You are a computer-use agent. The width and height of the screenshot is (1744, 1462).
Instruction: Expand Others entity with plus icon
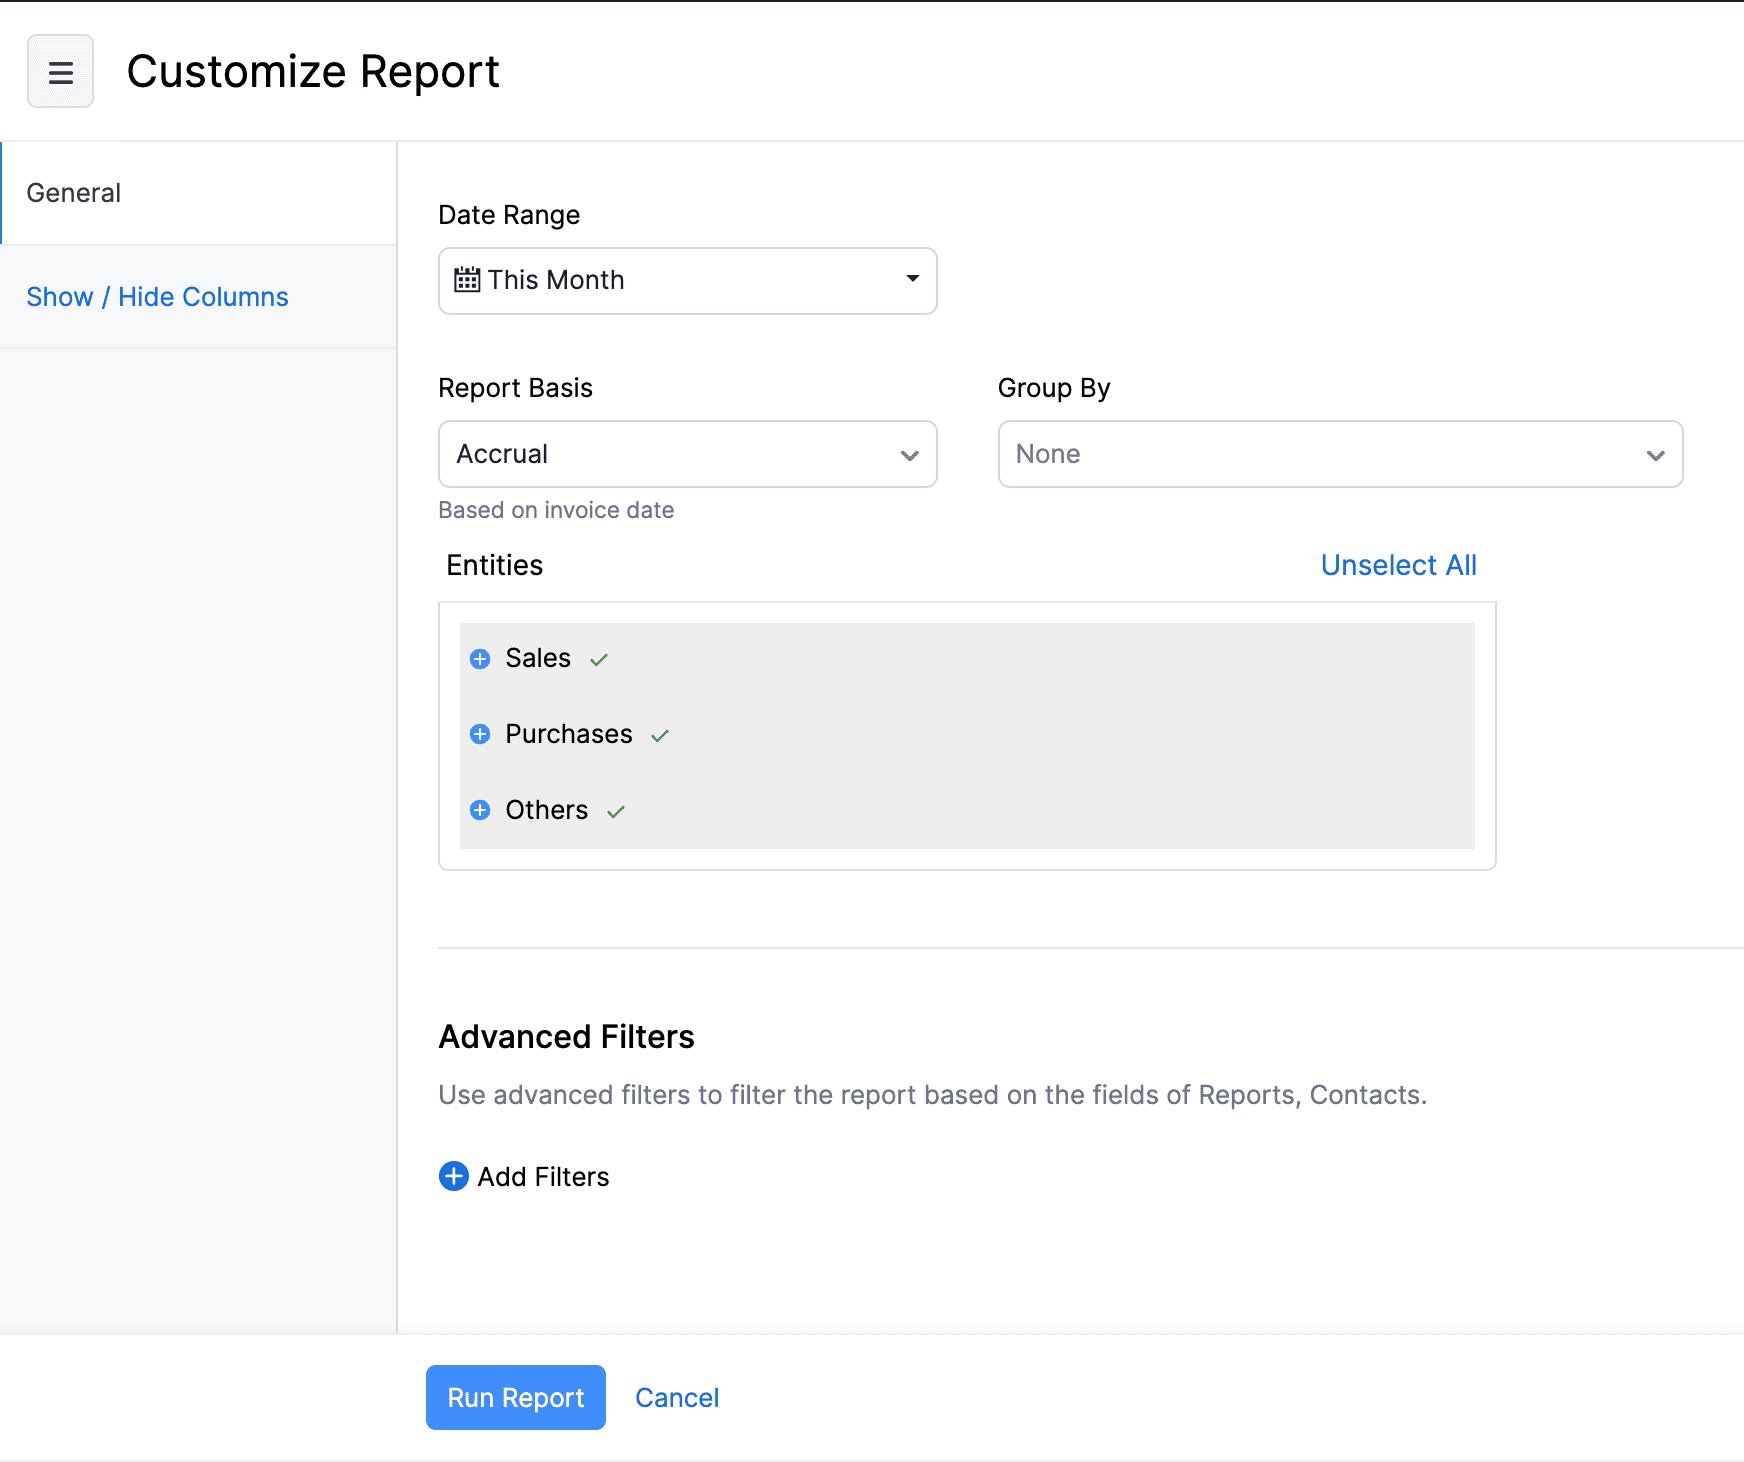point(480,811)
